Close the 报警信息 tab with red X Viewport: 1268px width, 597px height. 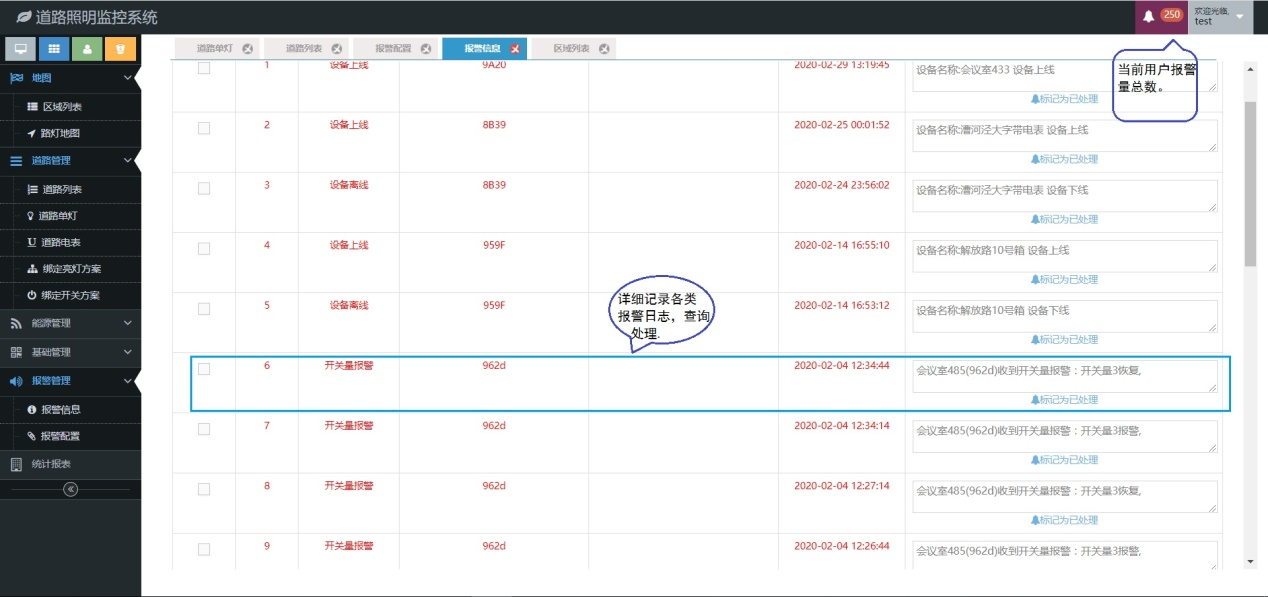coord(515,48)
